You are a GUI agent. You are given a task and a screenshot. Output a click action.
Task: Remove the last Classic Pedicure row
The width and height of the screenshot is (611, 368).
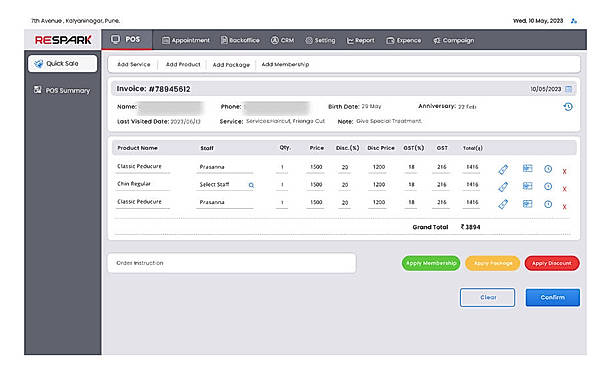(x=564, y=207)
